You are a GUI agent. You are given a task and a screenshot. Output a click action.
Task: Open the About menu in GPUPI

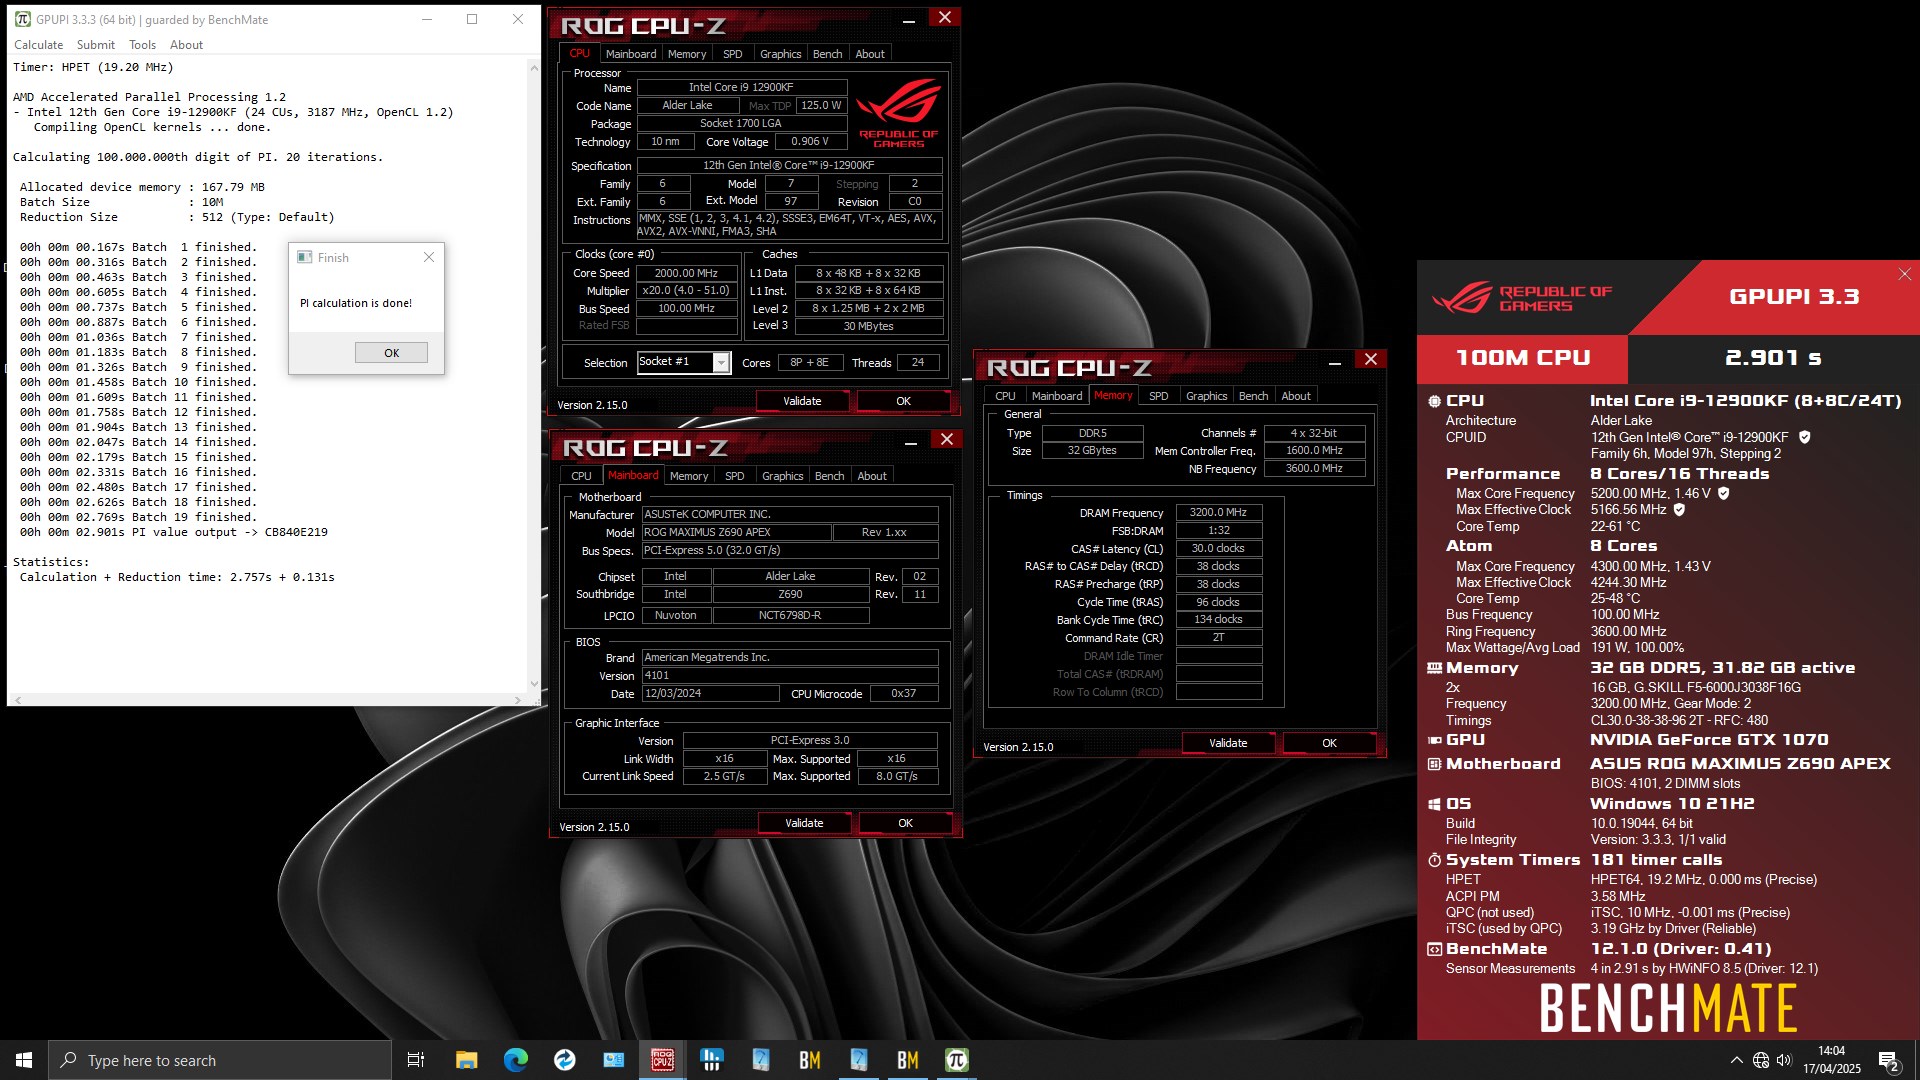186,45
